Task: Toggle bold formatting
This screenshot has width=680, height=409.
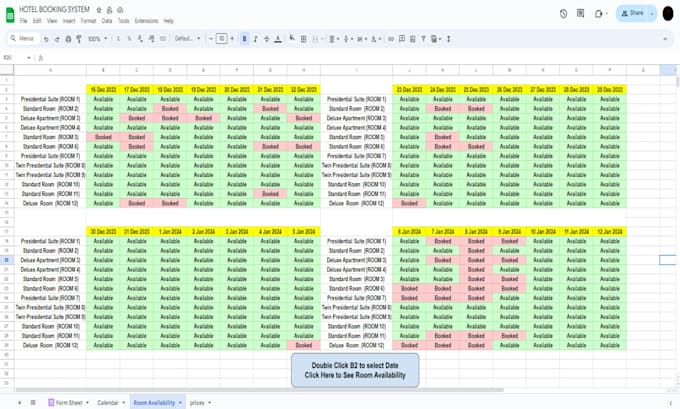Action: tap(244, 39)
